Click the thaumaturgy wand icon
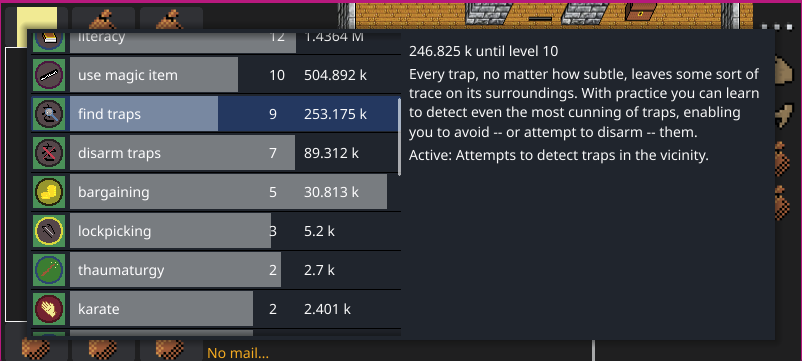Image resolution: width=802 pixels, height=361 pixels. pyautogui.click(x=49, y=270)
